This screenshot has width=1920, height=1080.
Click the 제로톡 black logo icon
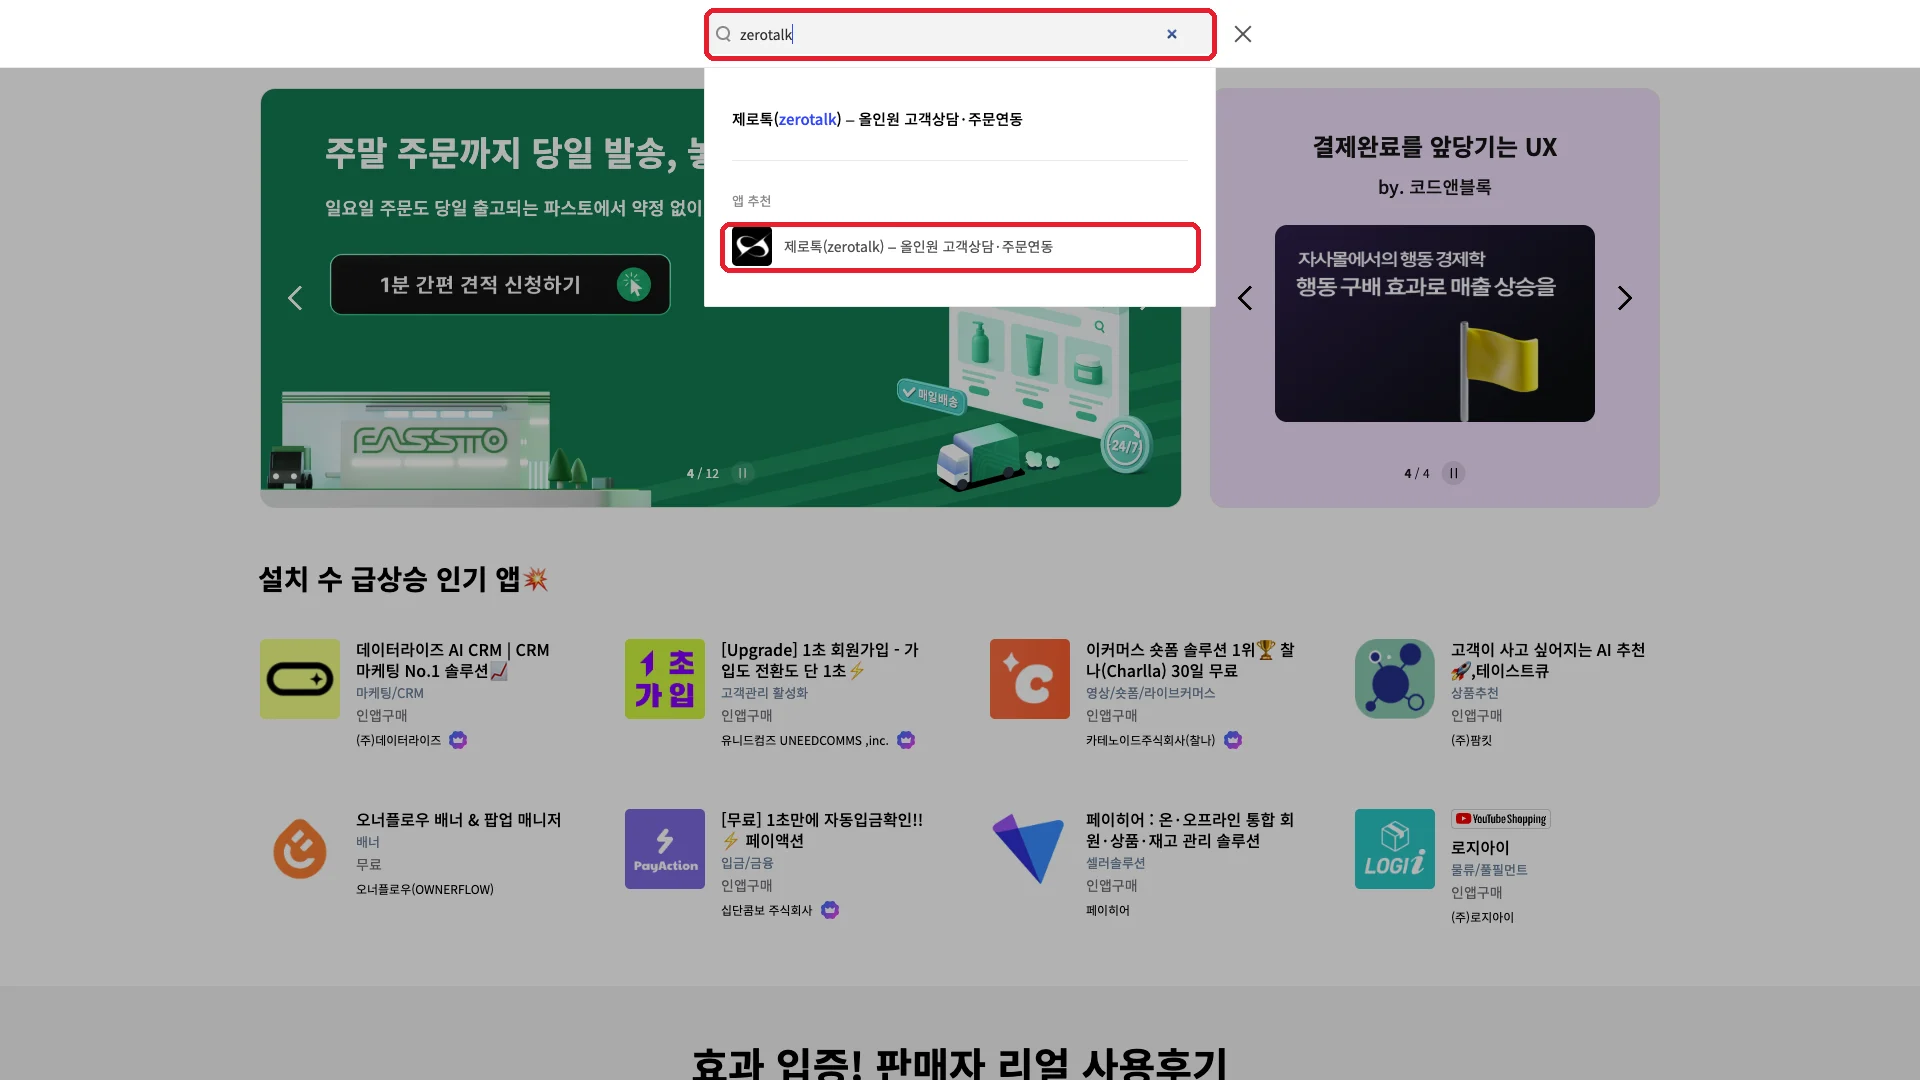[752, 247]
